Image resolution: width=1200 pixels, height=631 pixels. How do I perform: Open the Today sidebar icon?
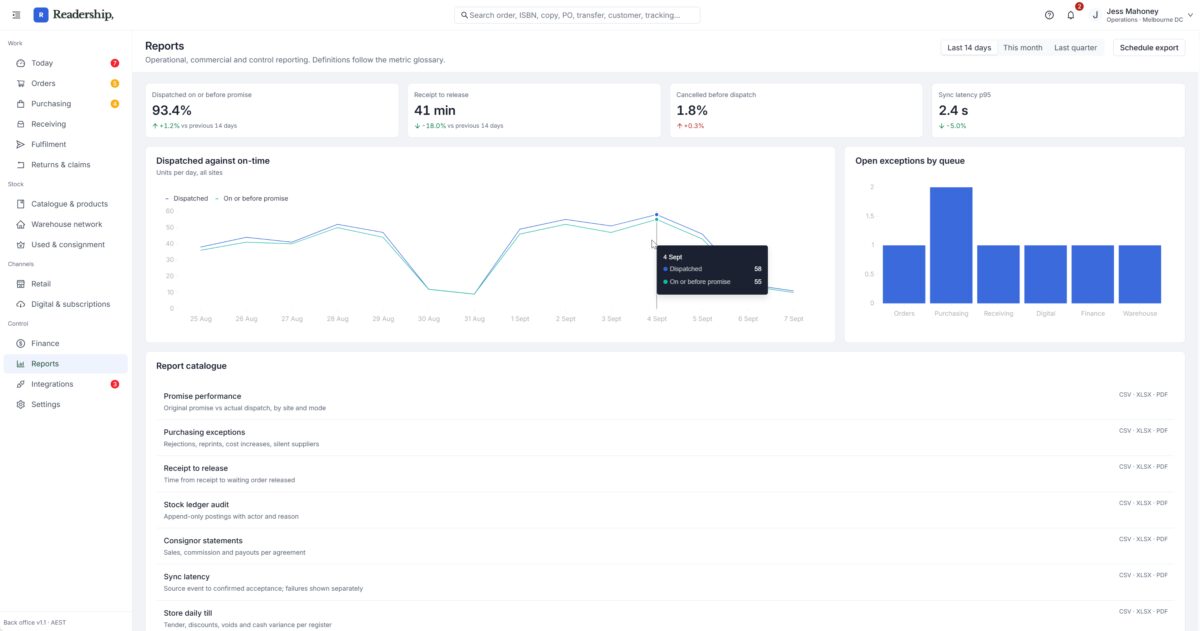point(21,63)
